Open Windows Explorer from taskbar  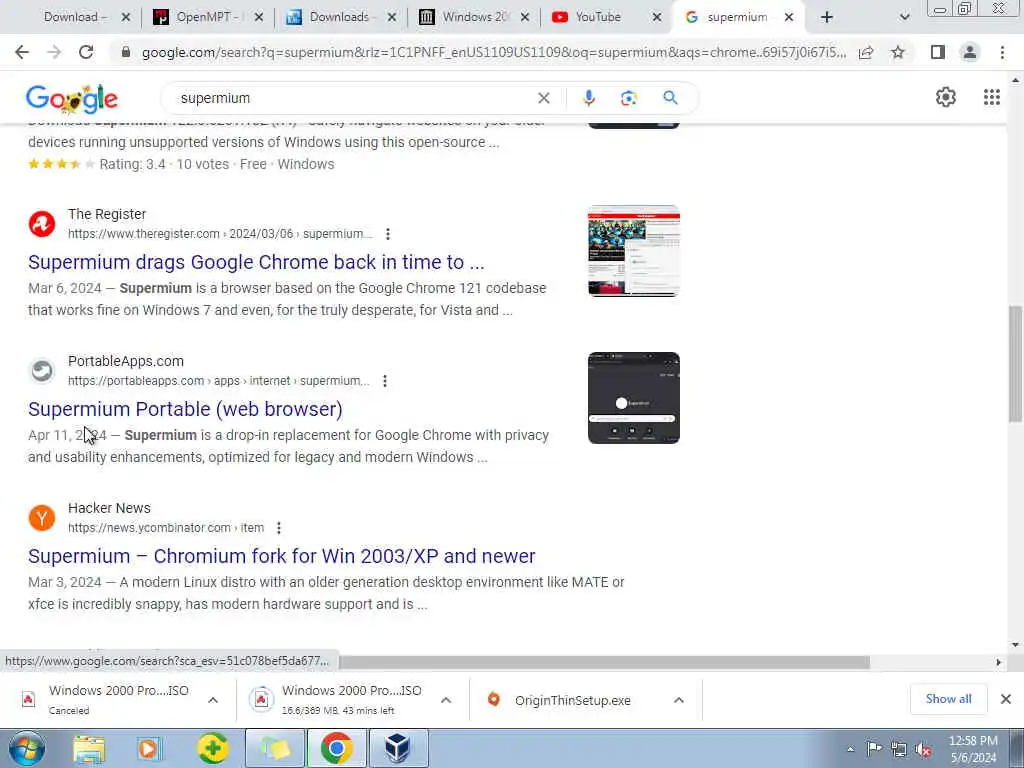(x=89, y=748)
